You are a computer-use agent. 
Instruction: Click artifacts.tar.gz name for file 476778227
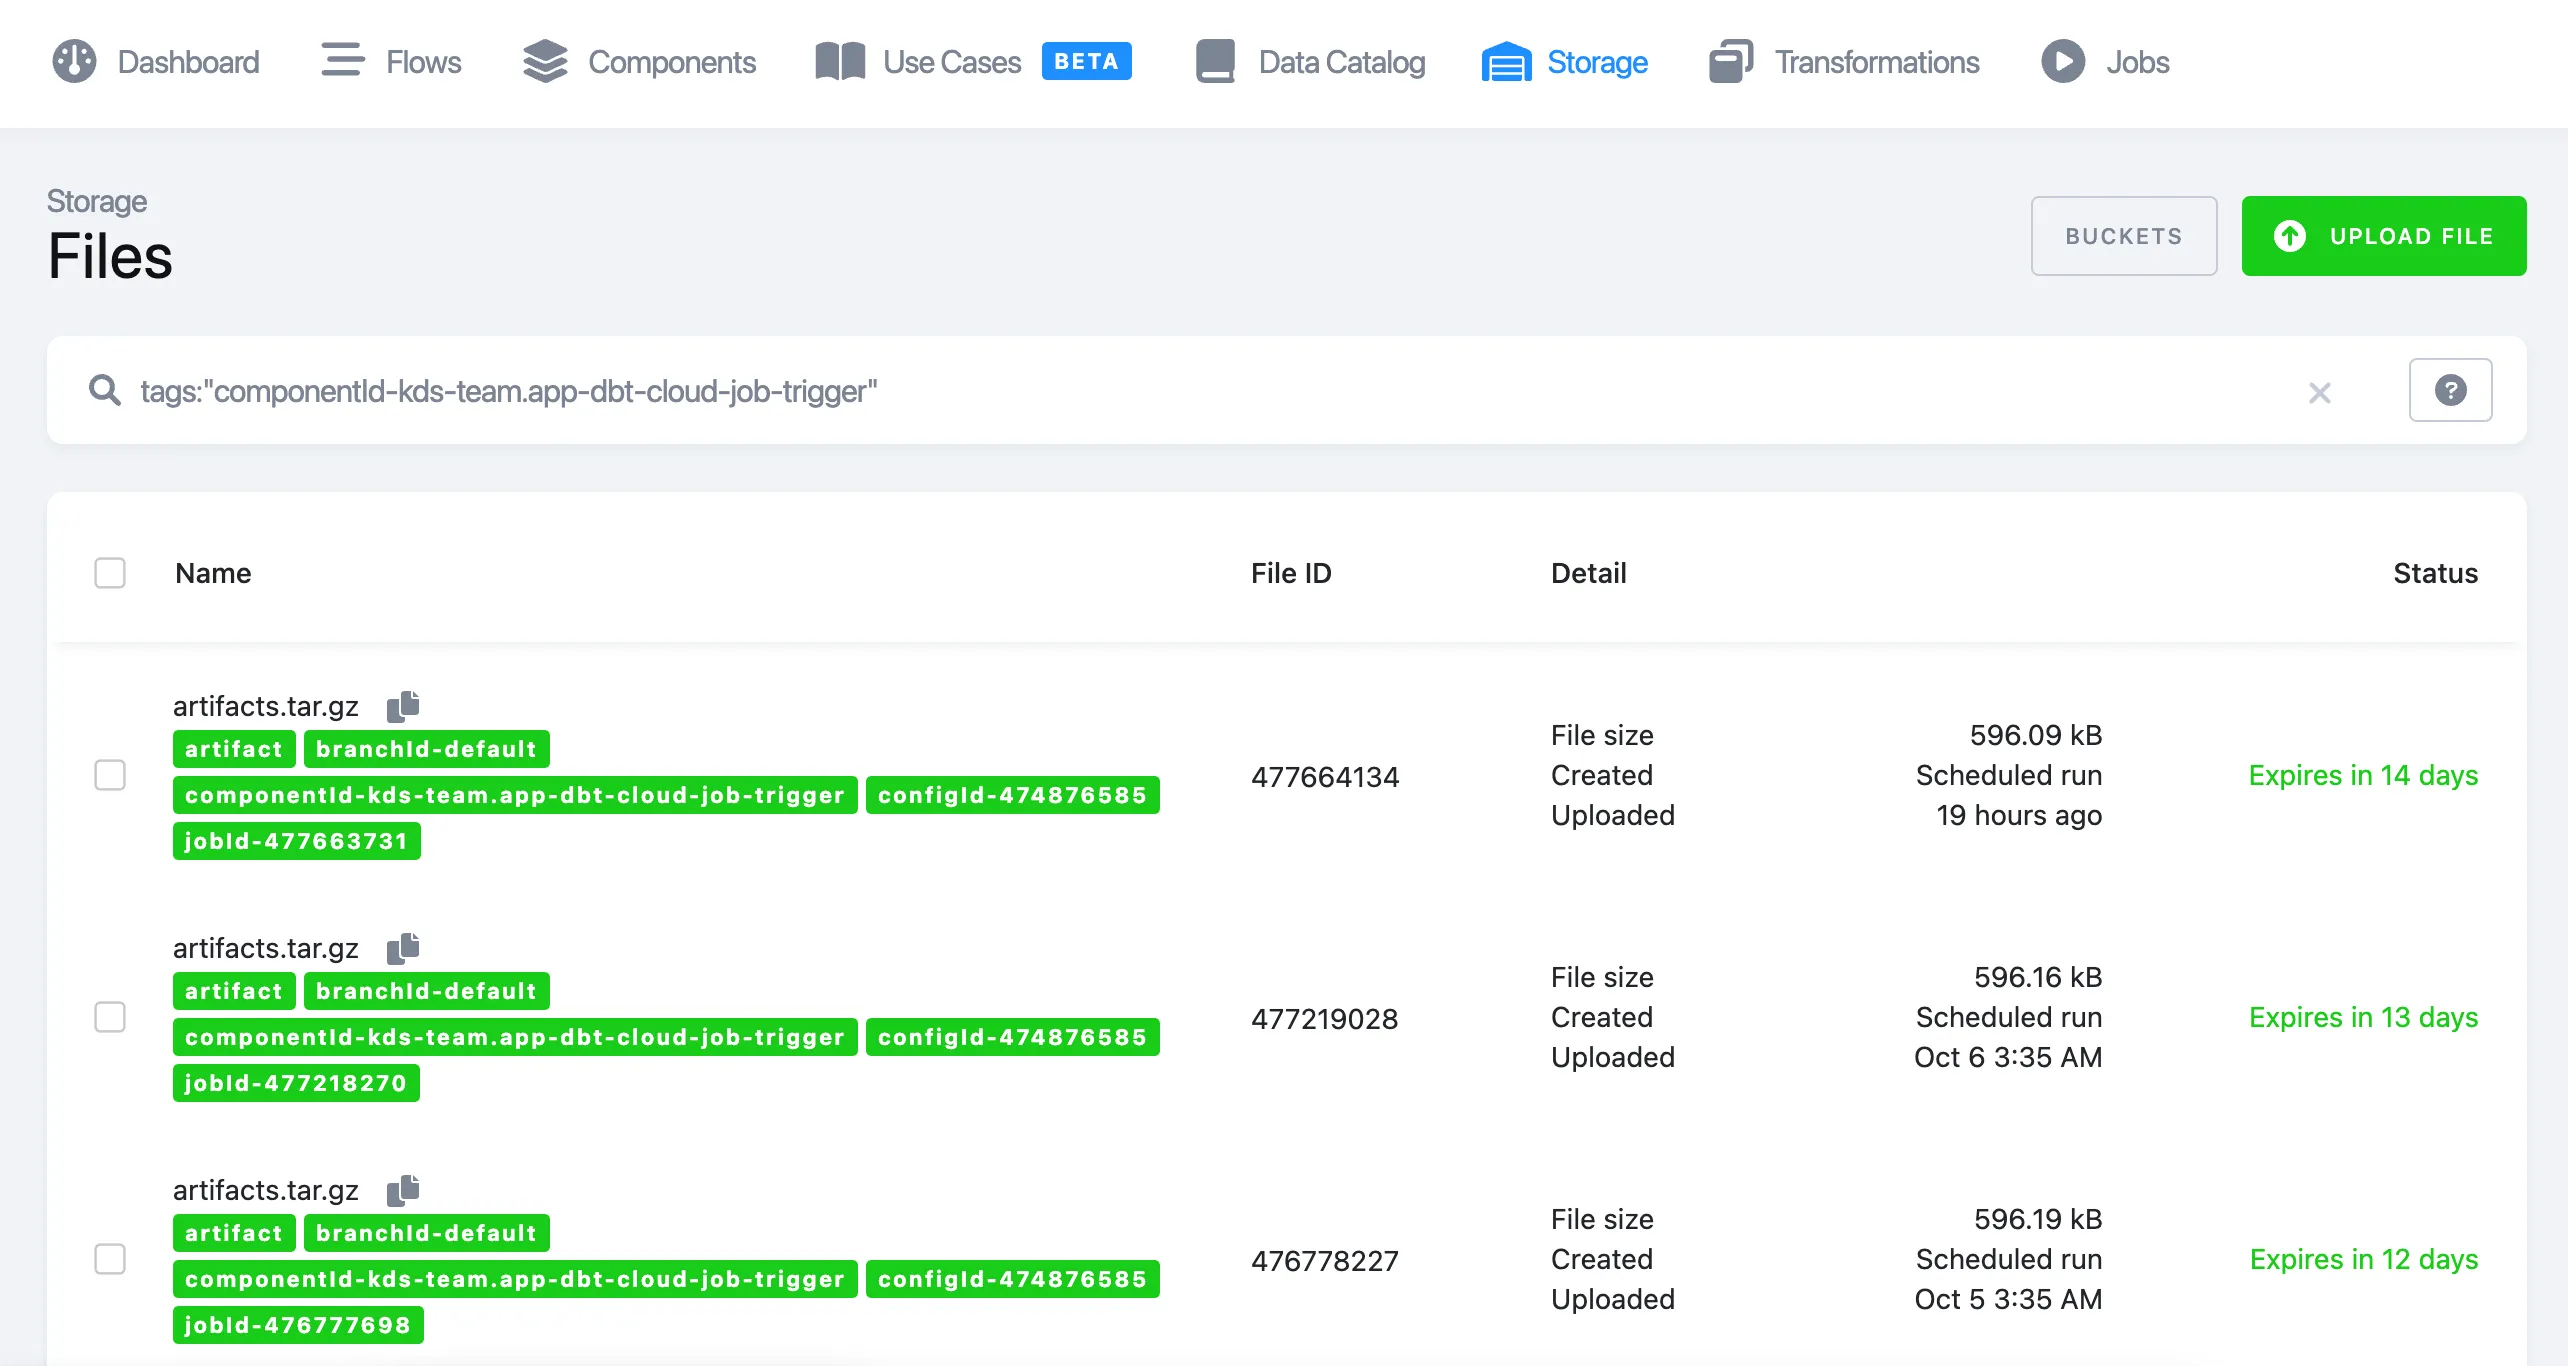[x=266, y=1190]
